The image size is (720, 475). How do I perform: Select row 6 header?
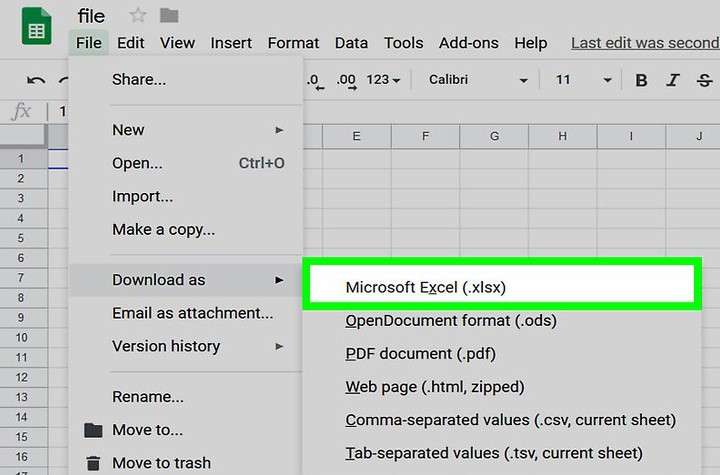[x=23, y=258]
